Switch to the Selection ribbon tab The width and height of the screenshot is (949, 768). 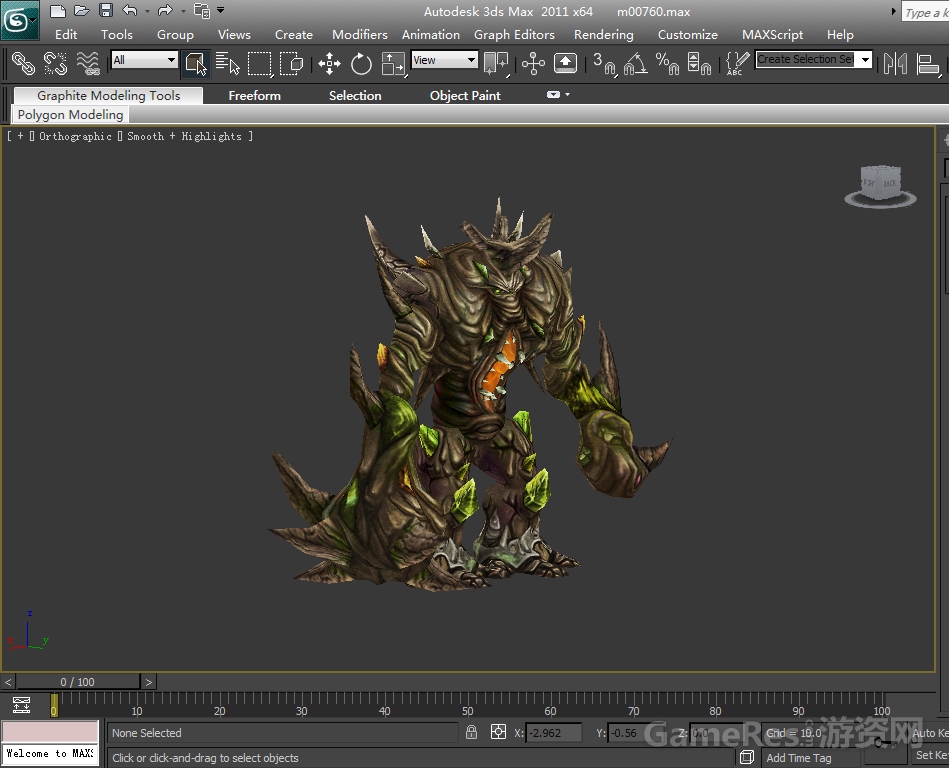coord(355,96)
